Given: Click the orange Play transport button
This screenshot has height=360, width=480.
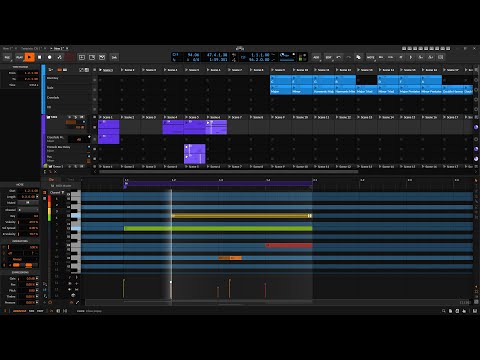Looking at the screenshot, I should coord(29,57).
